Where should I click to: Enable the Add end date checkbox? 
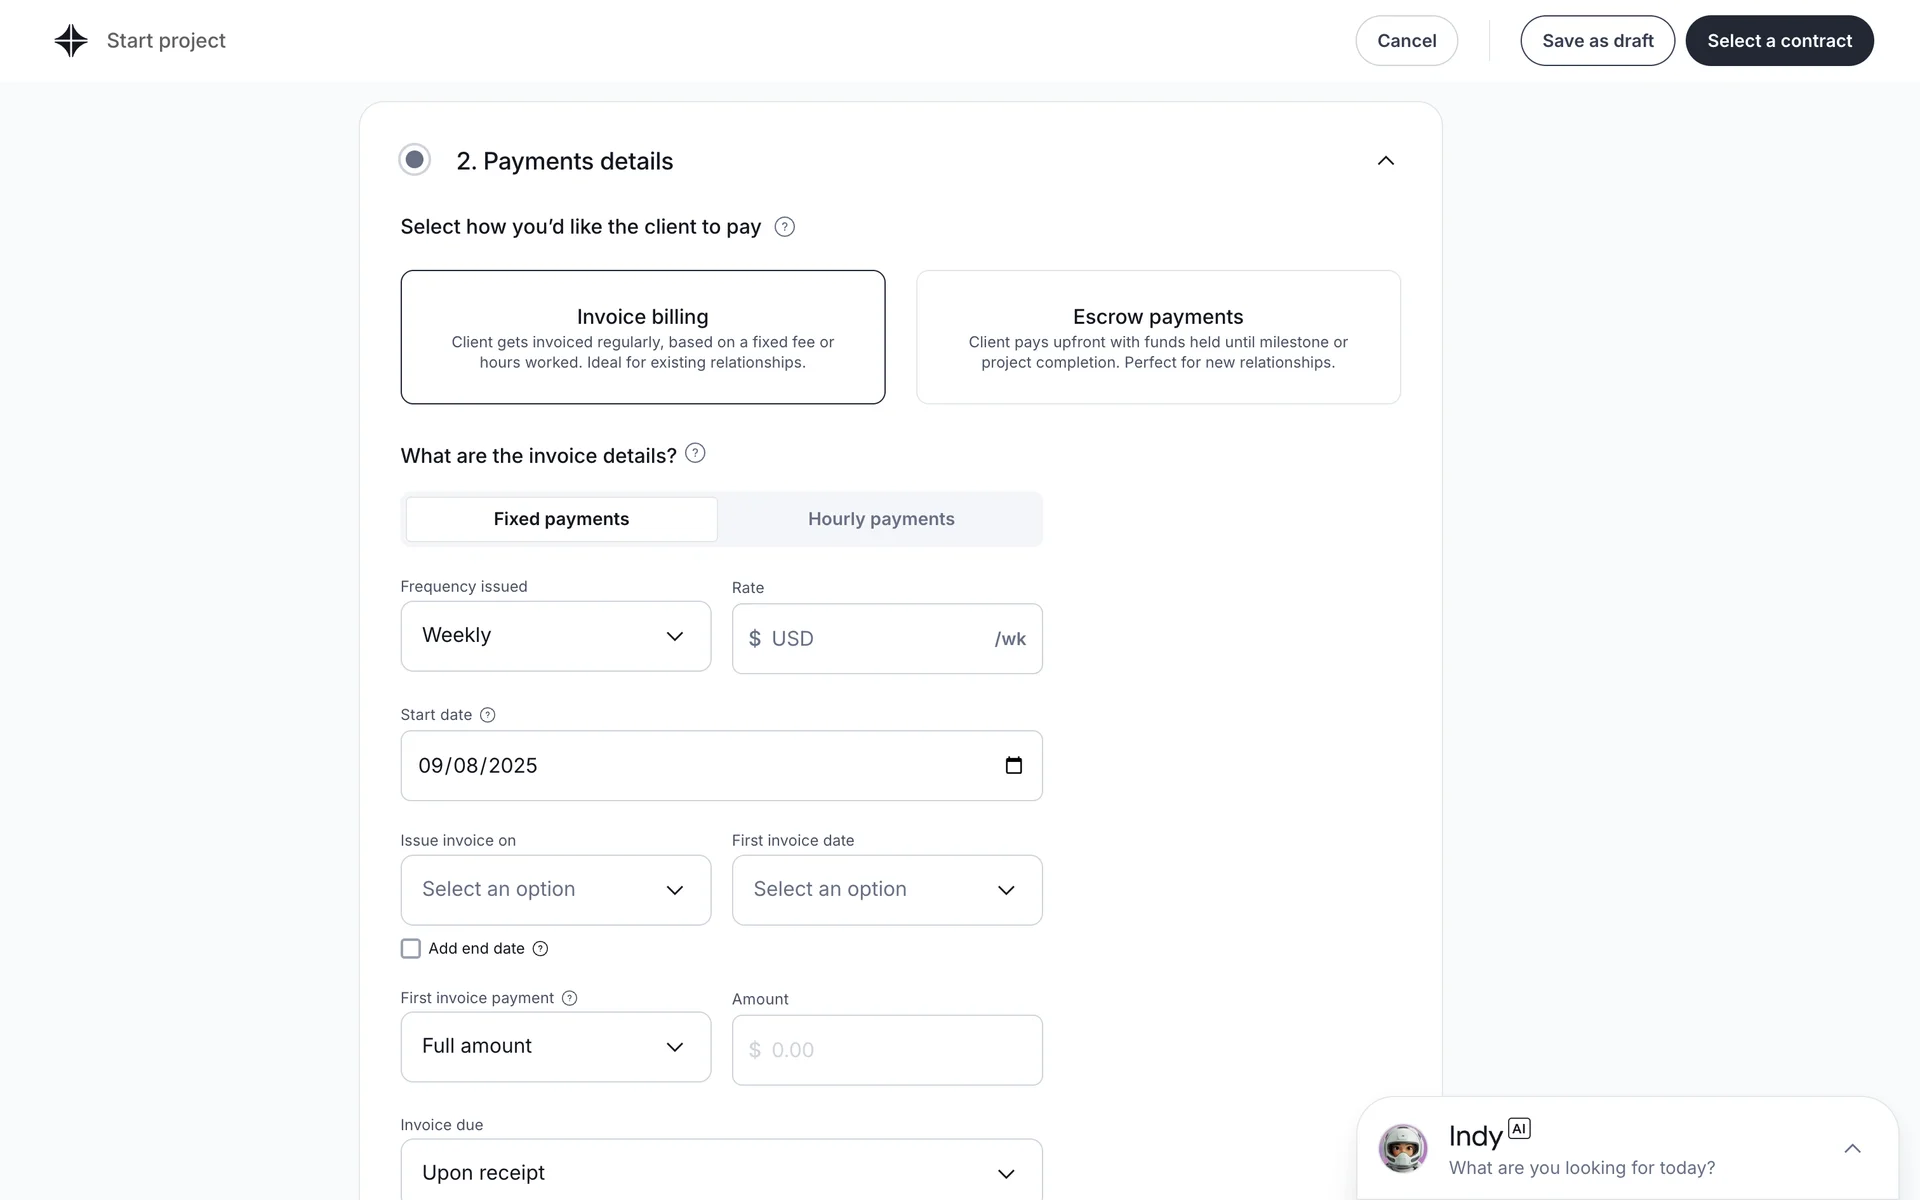[411, 949]
